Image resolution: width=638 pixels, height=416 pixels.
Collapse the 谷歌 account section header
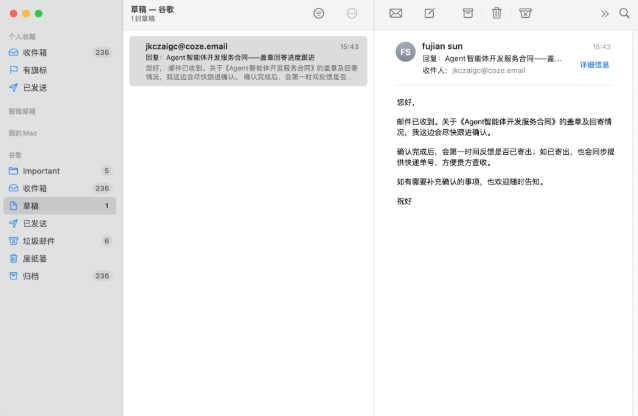click(x=15, y=155)
